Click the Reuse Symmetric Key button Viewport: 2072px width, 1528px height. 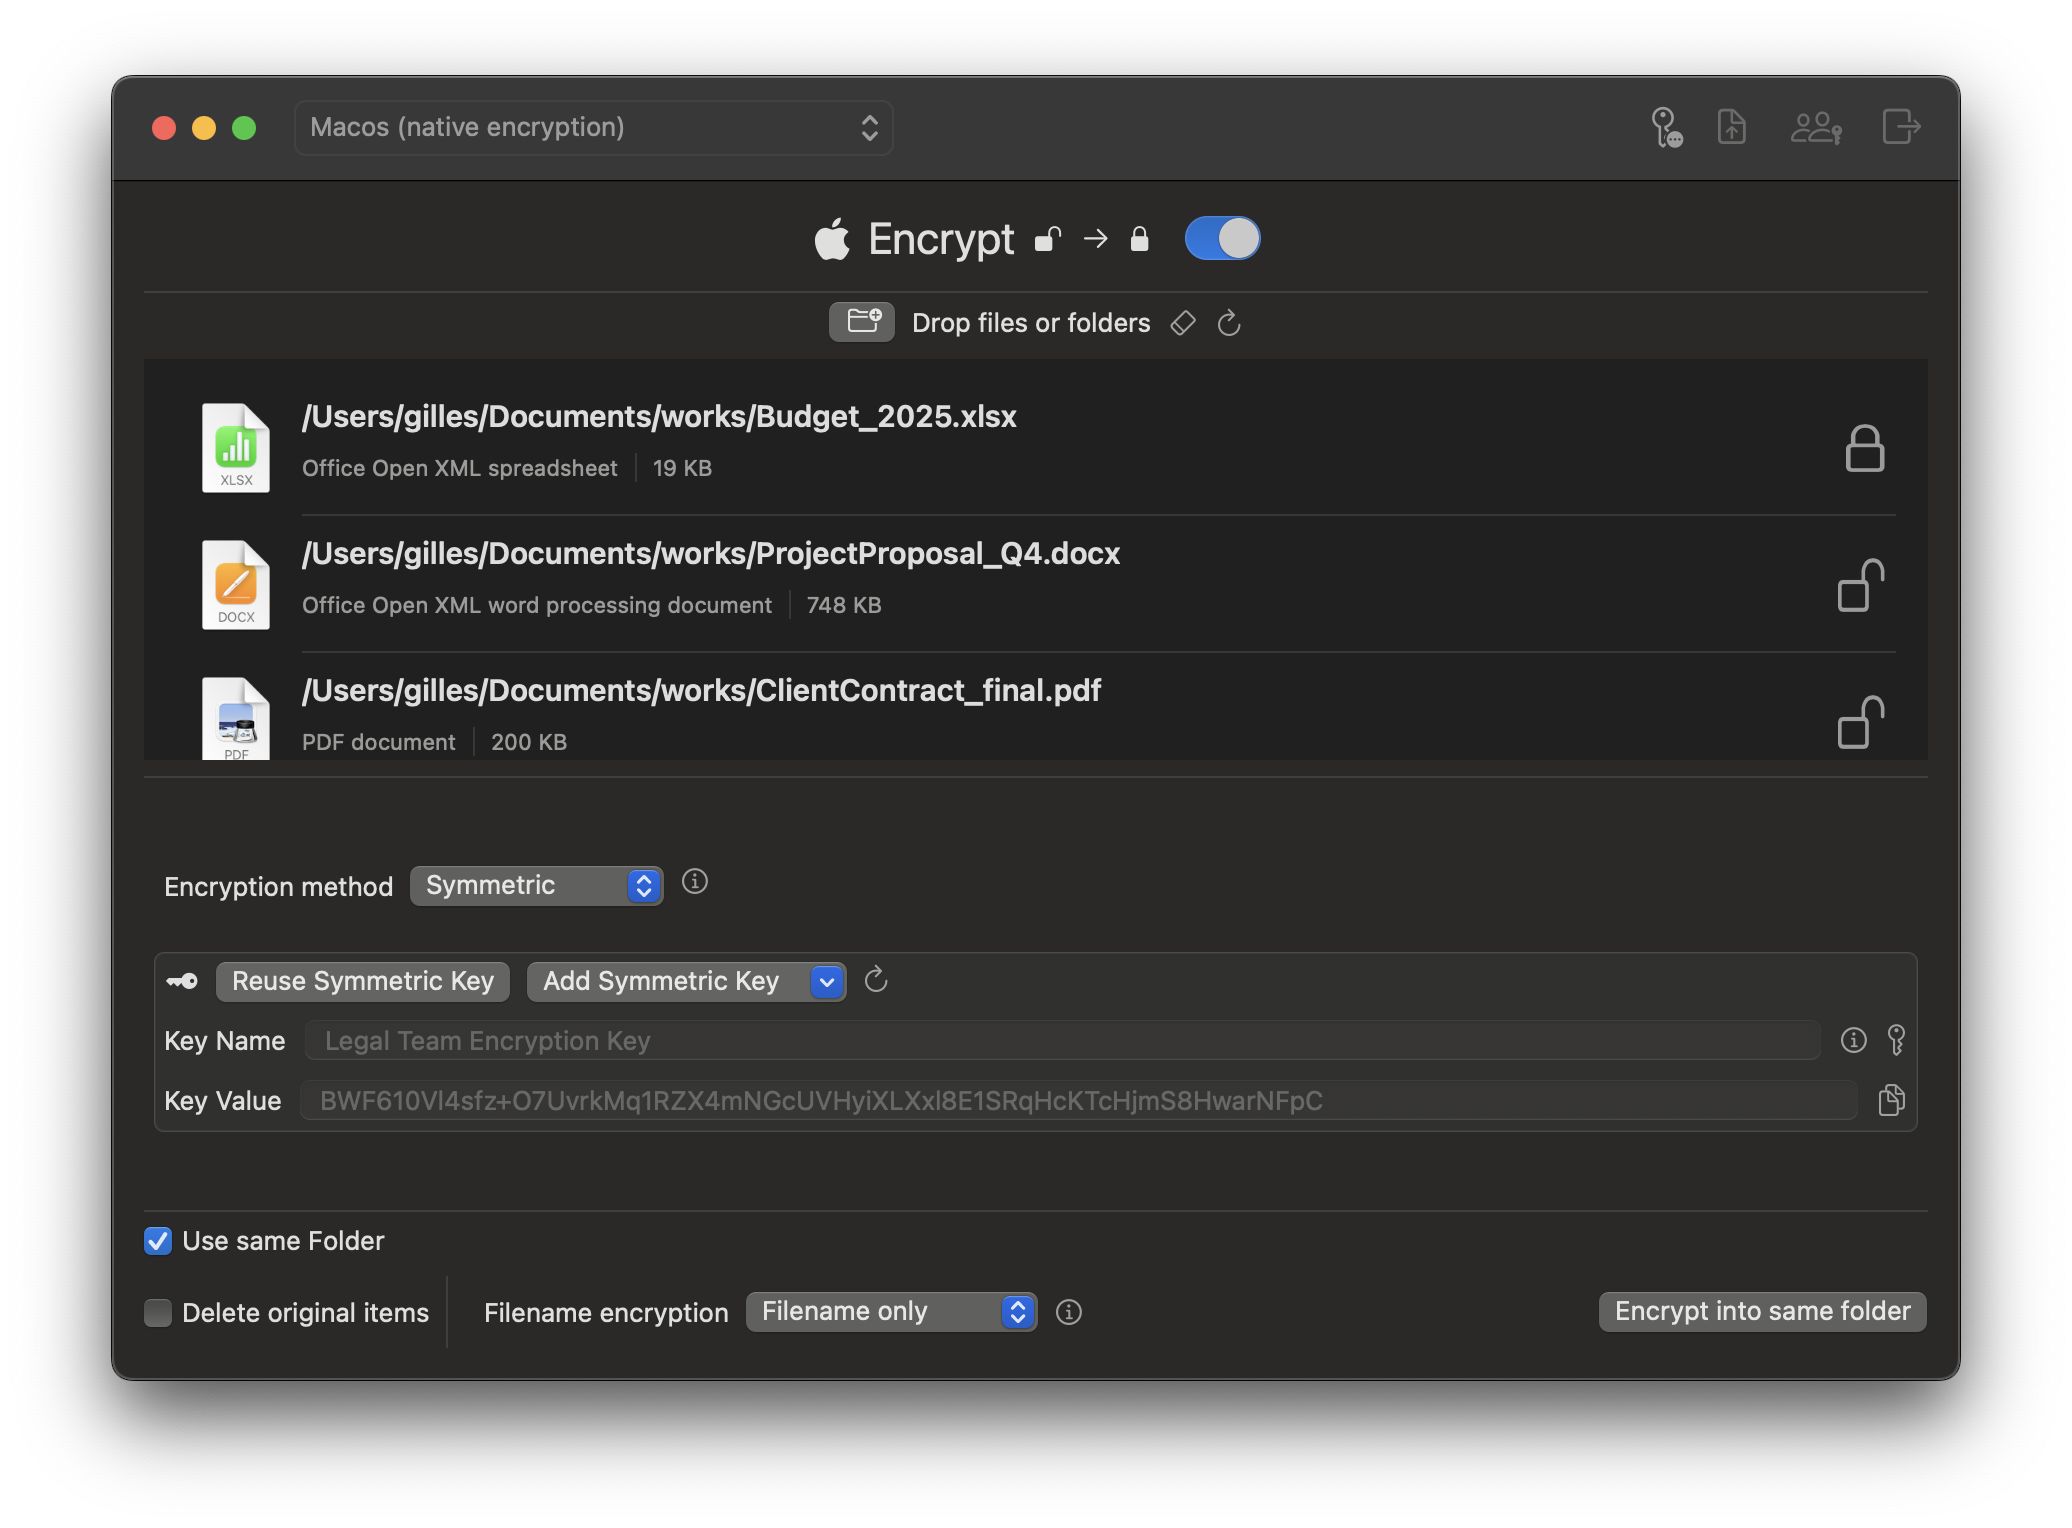click(362, 981)
